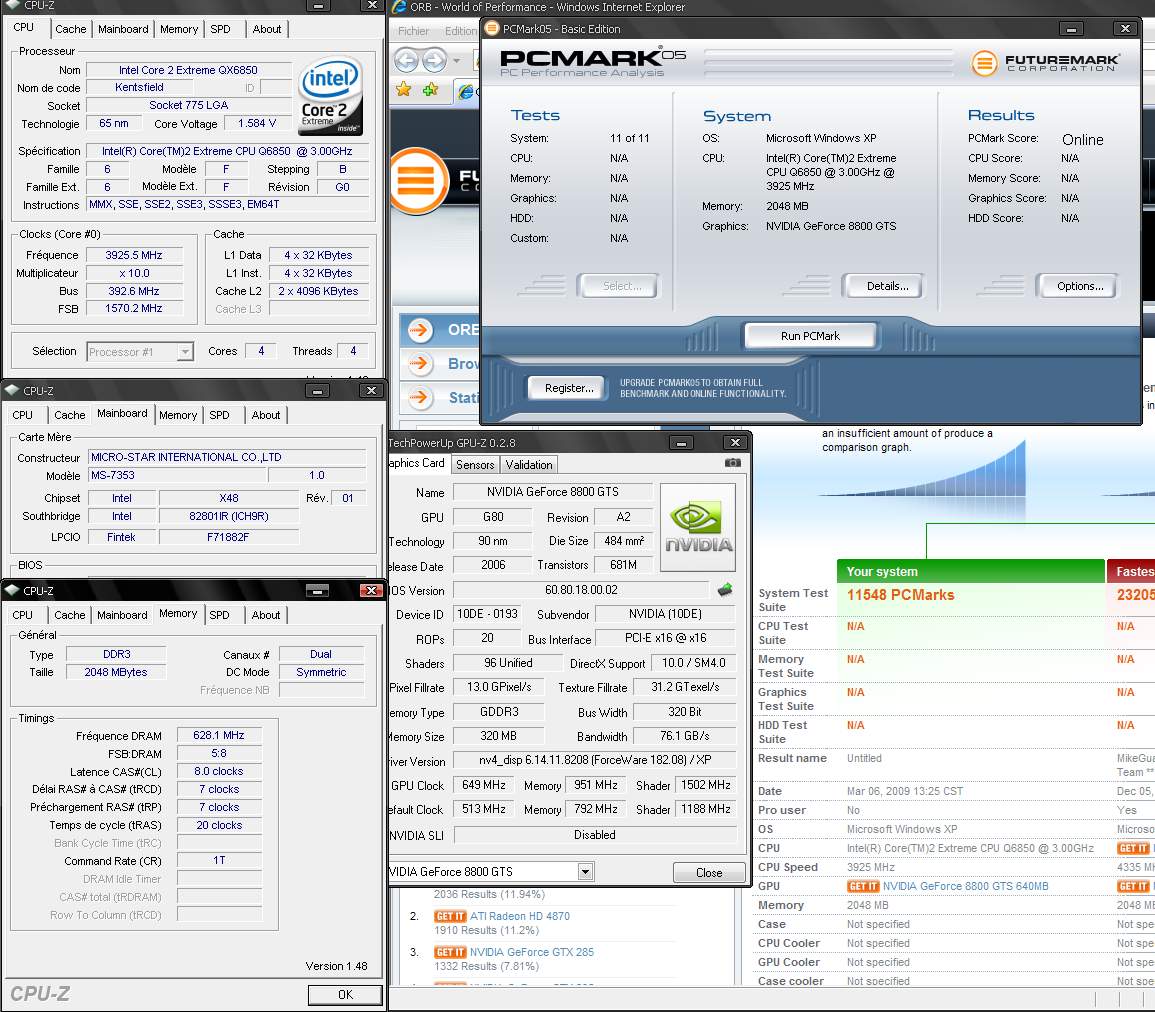This screenshot has width=1155, height=1012.
Task: Click the MICRO-STAR INTERNATIONAL manufacturer field
Action: (x=227, y=457)
